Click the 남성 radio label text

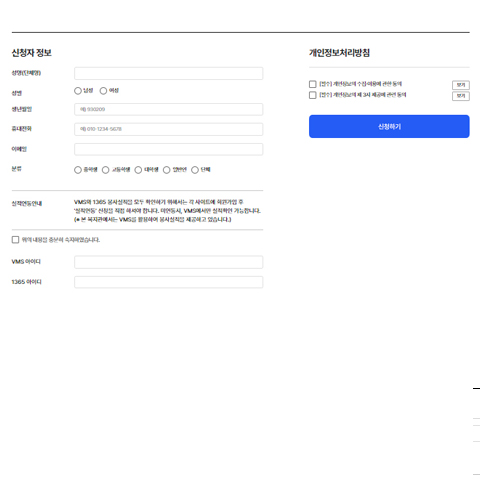tap(88, 90)
